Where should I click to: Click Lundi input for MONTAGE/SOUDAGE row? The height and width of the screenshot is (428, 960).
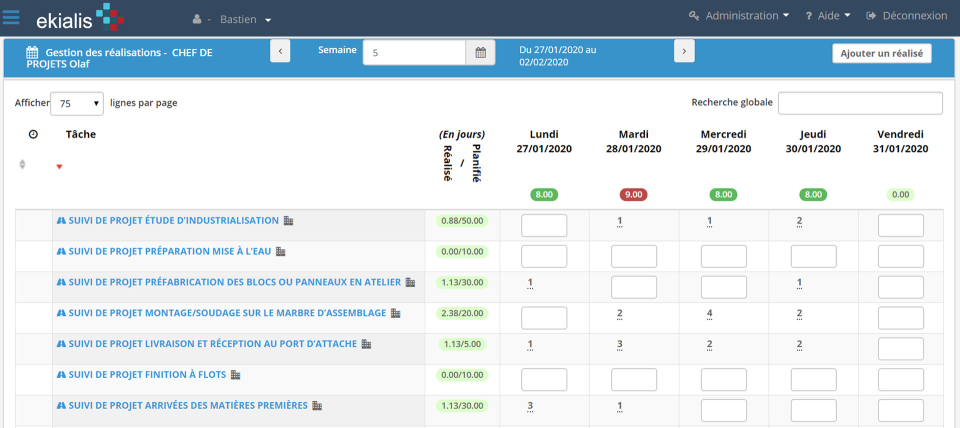[x=544, y=318]
